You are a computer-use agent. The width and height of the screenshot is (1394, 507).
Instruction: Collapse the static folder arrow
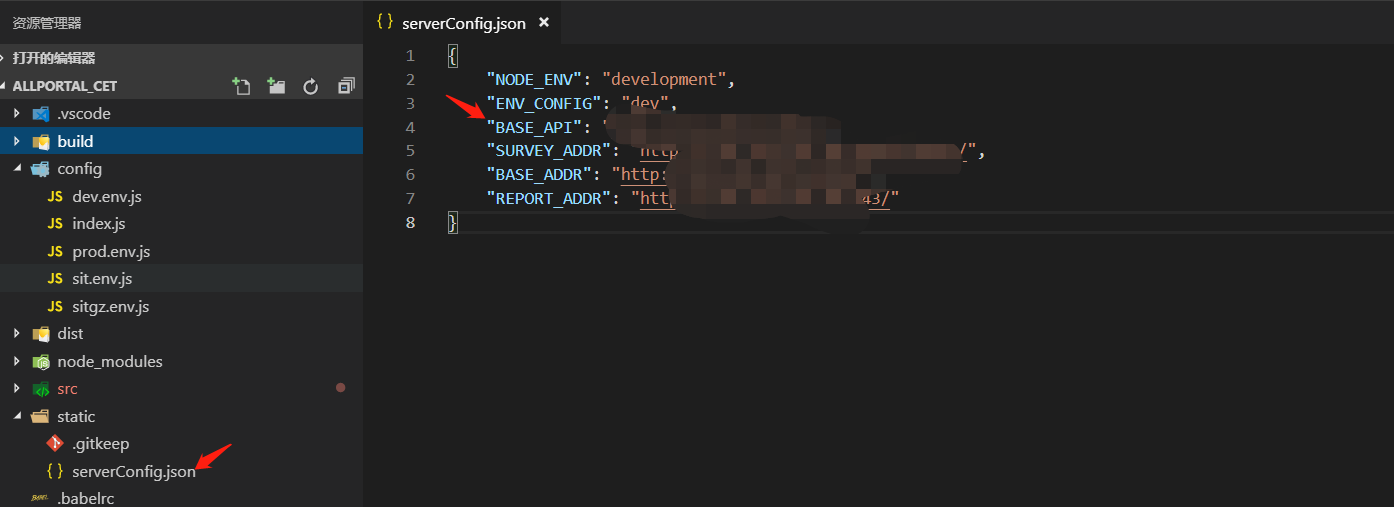point(17,416)
